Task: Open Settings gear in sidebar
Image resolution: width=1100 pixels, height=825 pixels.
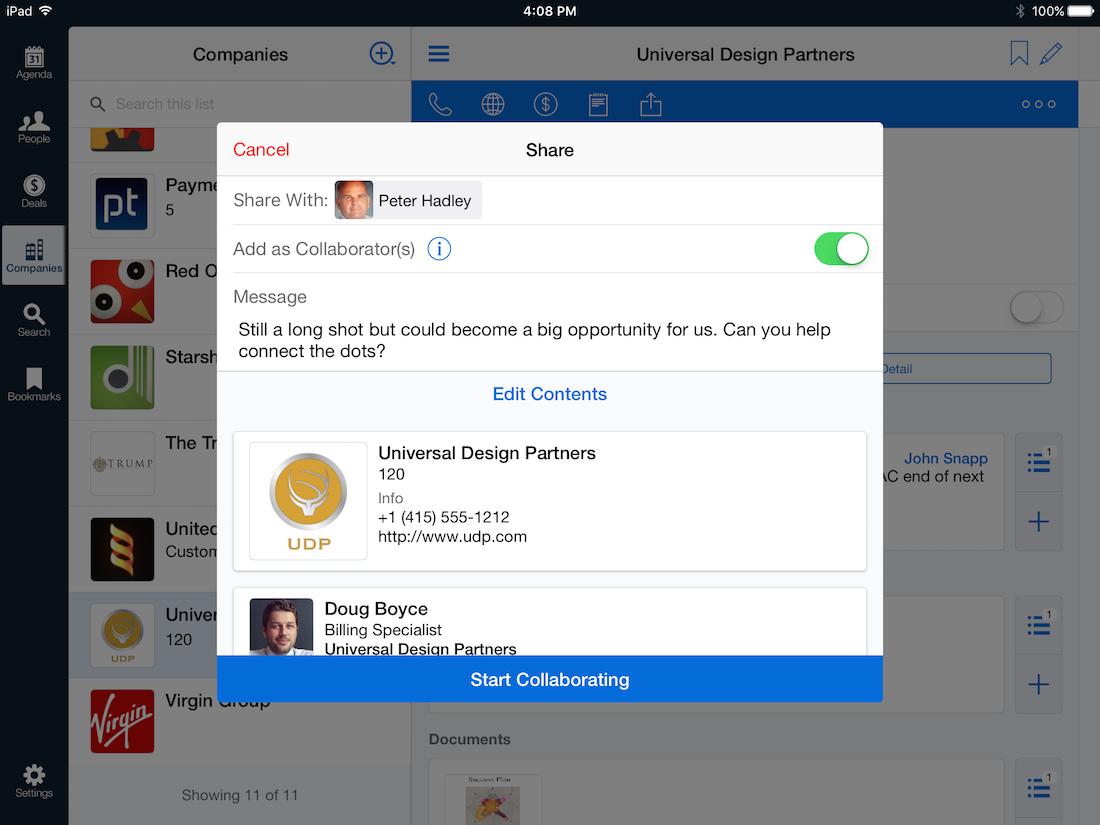Action: pos(34,782)
